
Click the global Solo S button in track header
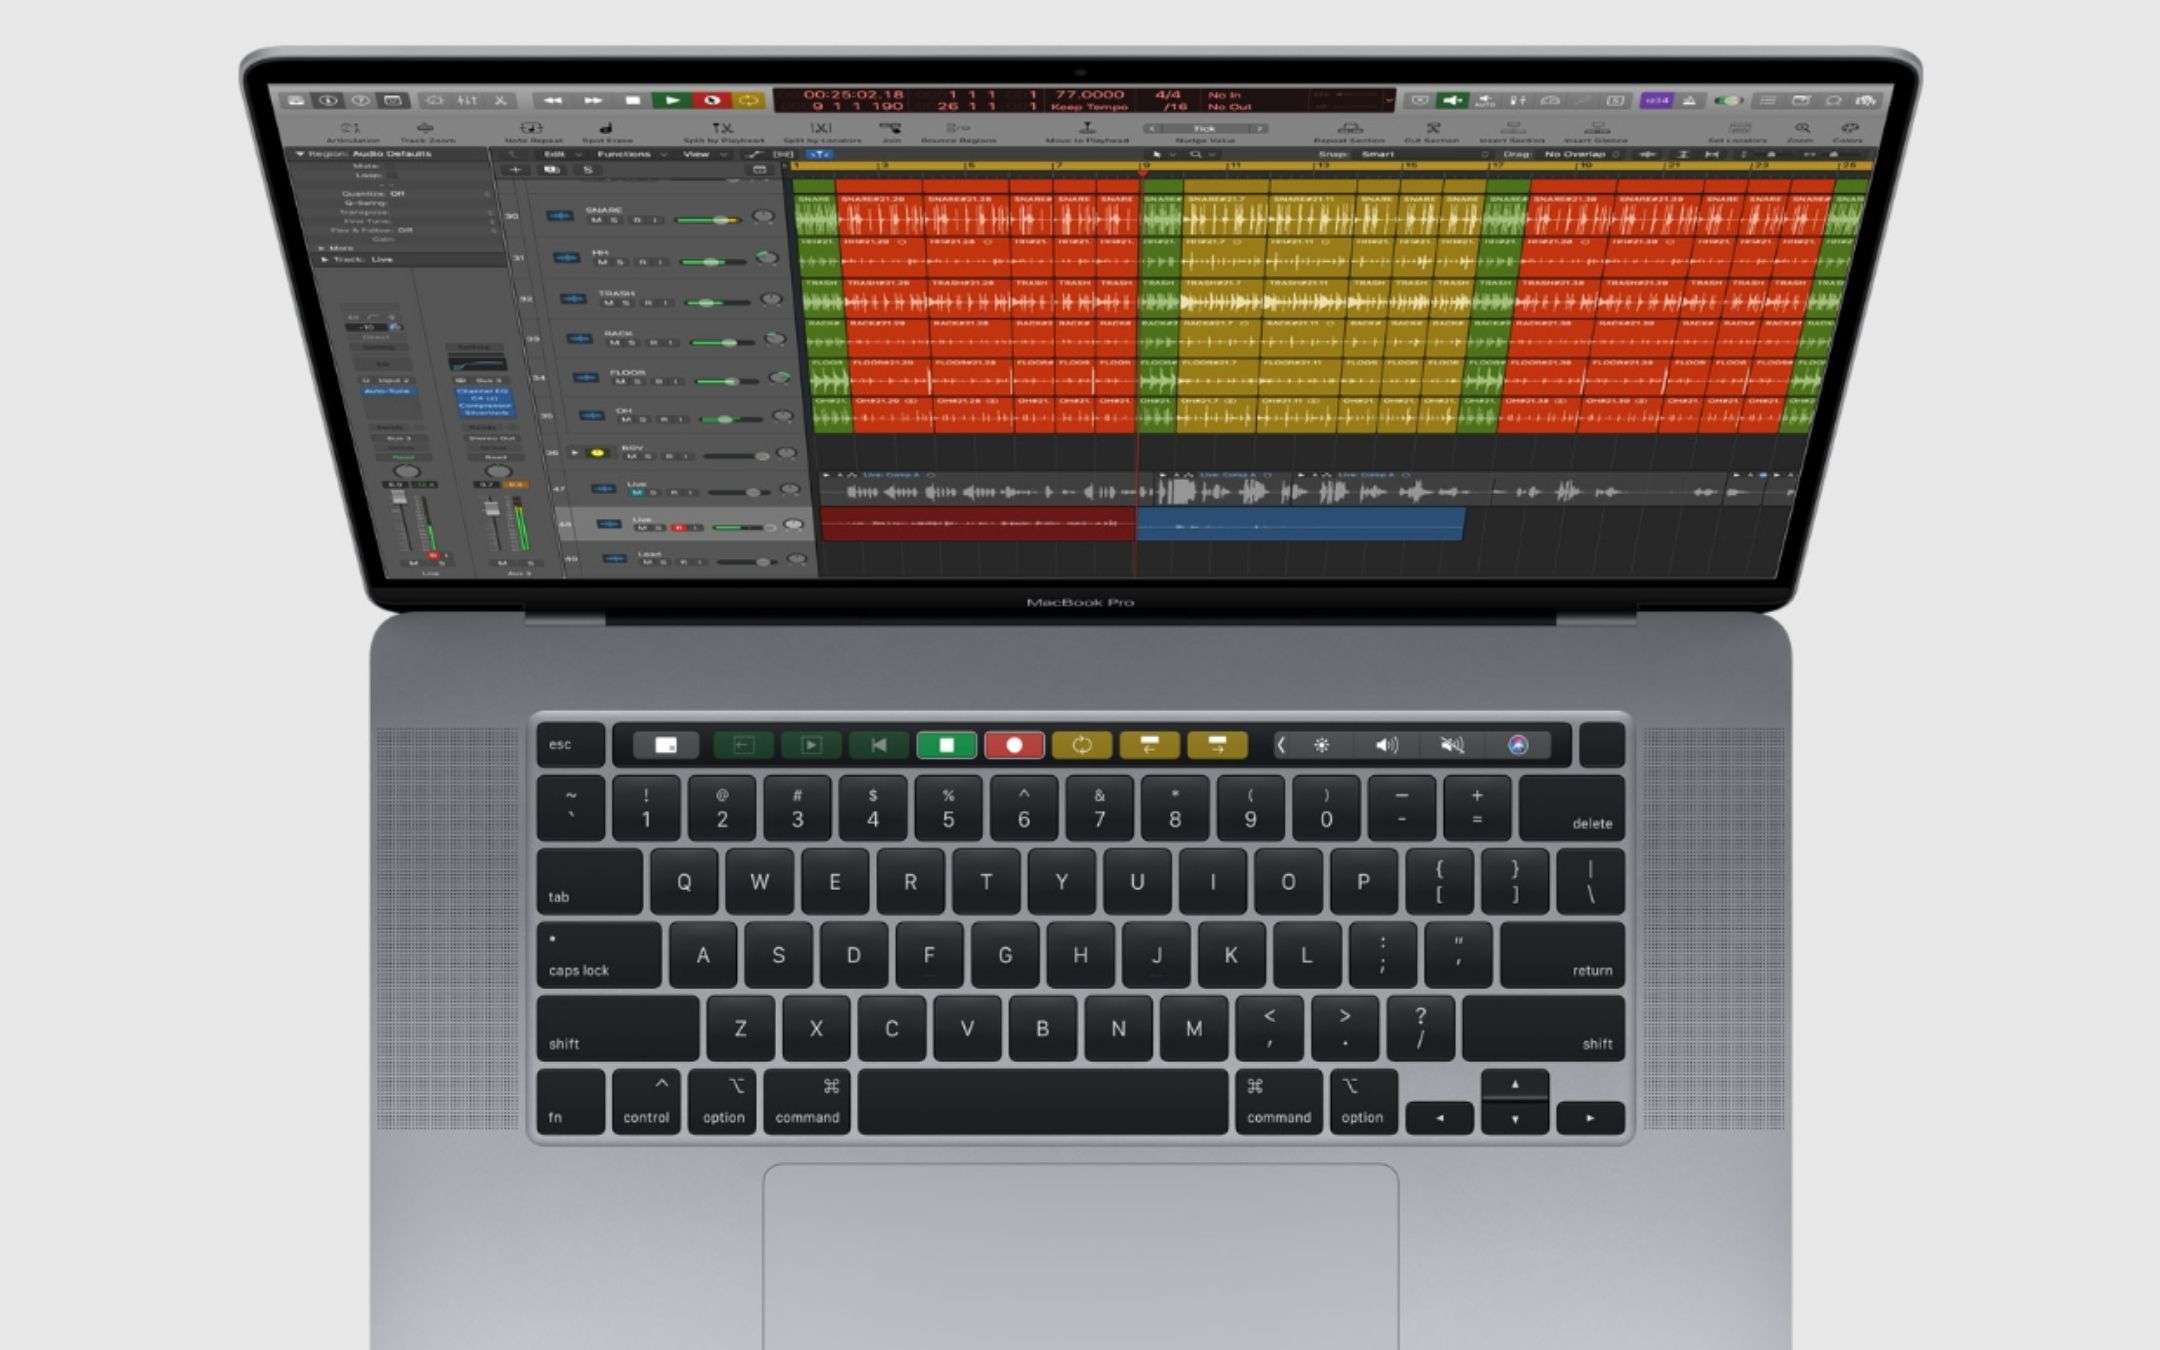click(x=587, y=170)
